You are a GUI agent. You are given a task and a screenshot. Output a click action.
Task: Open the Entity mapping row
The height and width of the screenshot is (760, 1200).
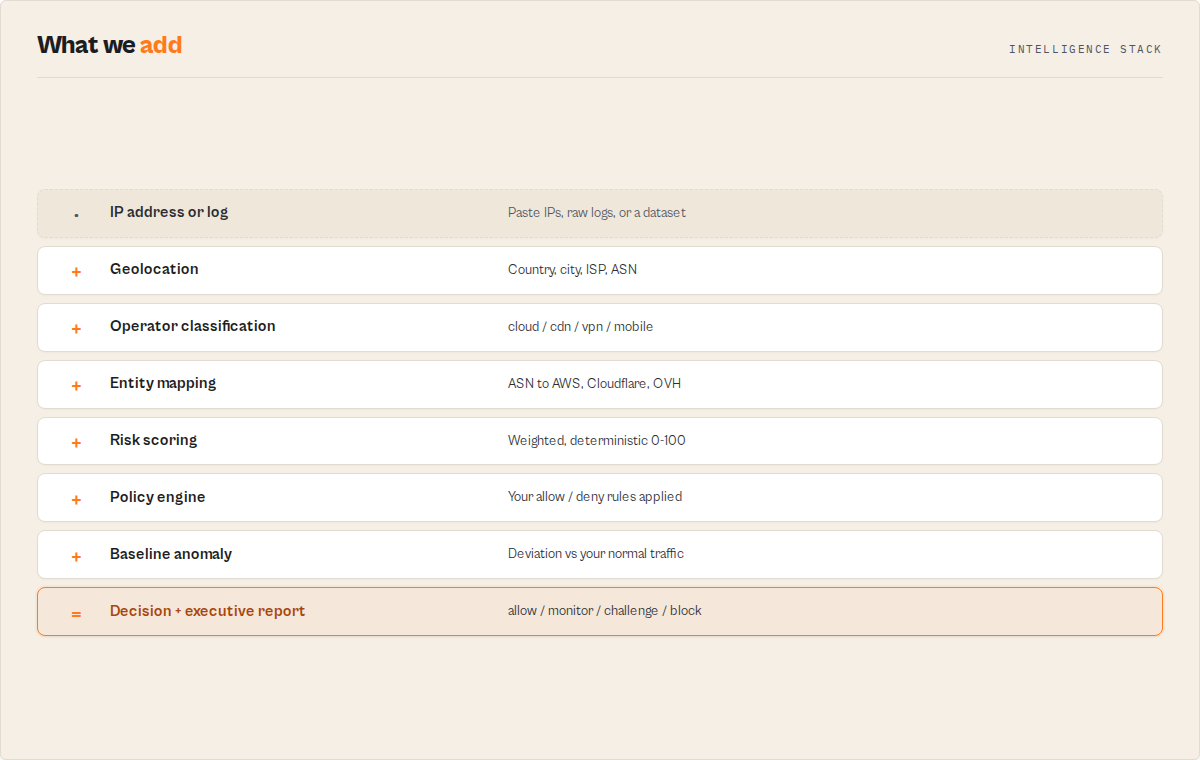click(600, 384)
